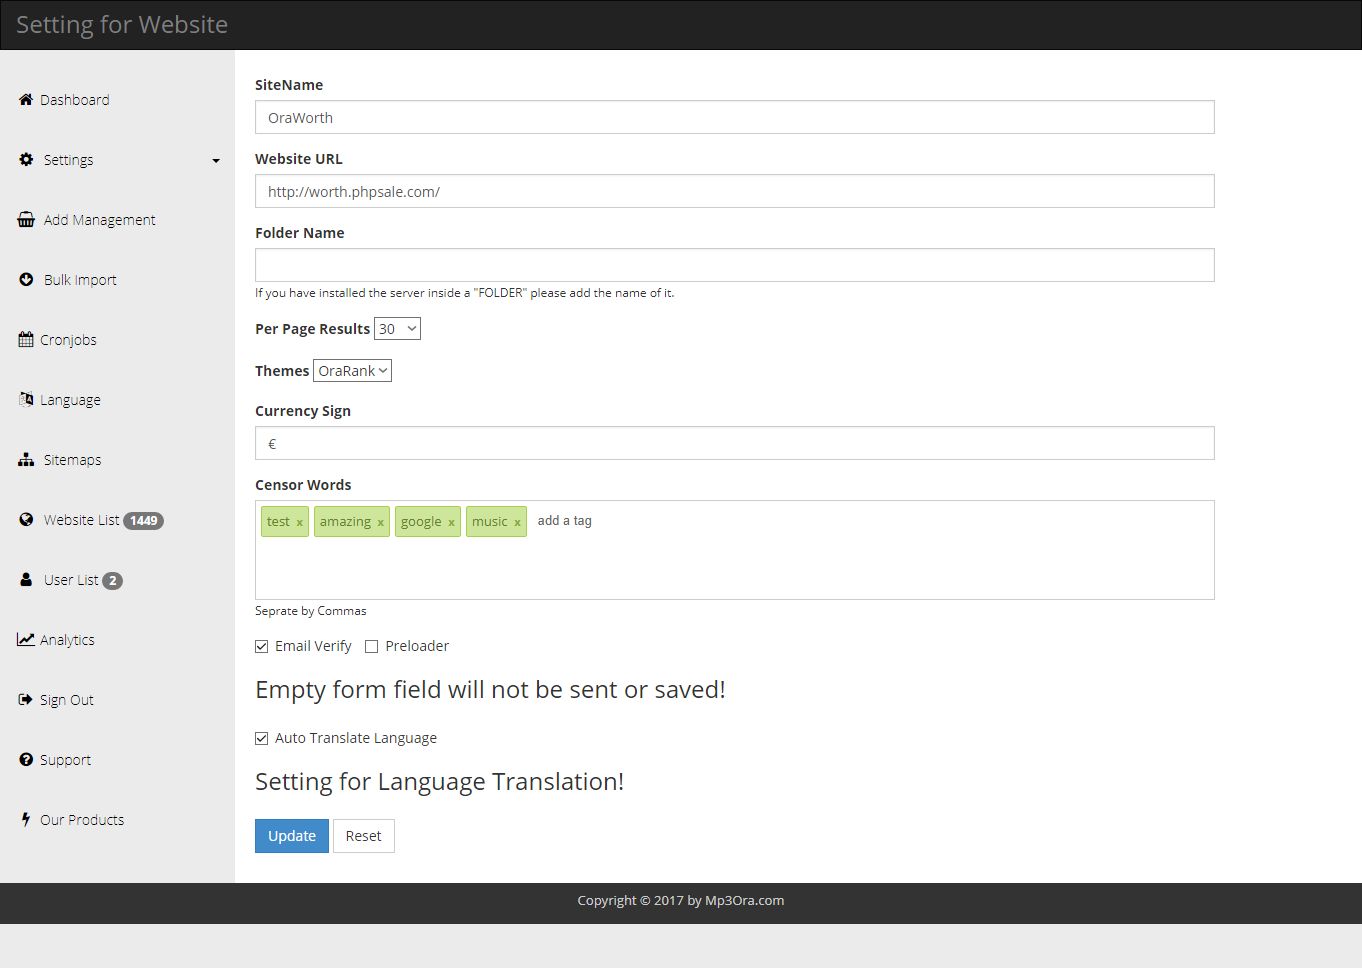Viewport: 1362px width, 968px height.
Task: Click the 'Empty form field will not be sent' notice
Action: point(490,690)
